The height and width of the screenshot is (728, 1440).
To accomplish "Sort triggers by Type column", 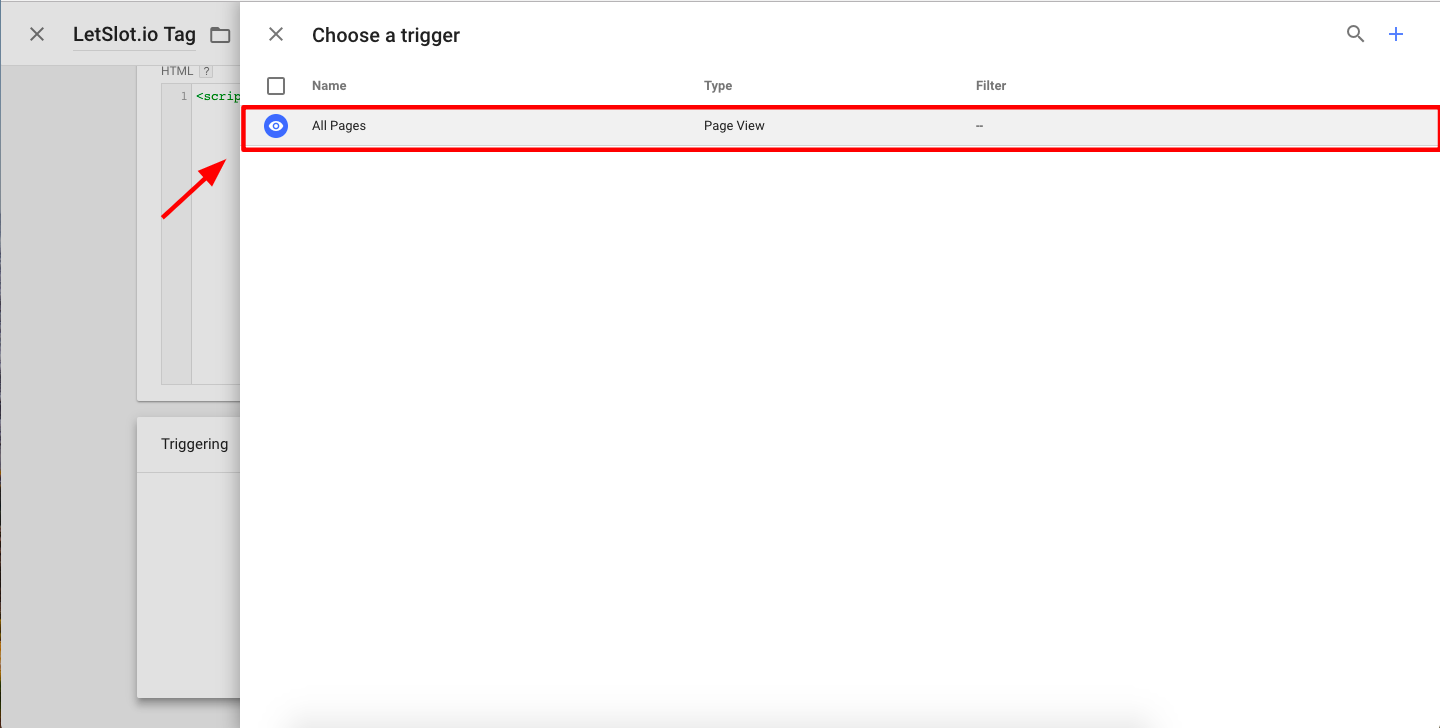I will [718, 86].
